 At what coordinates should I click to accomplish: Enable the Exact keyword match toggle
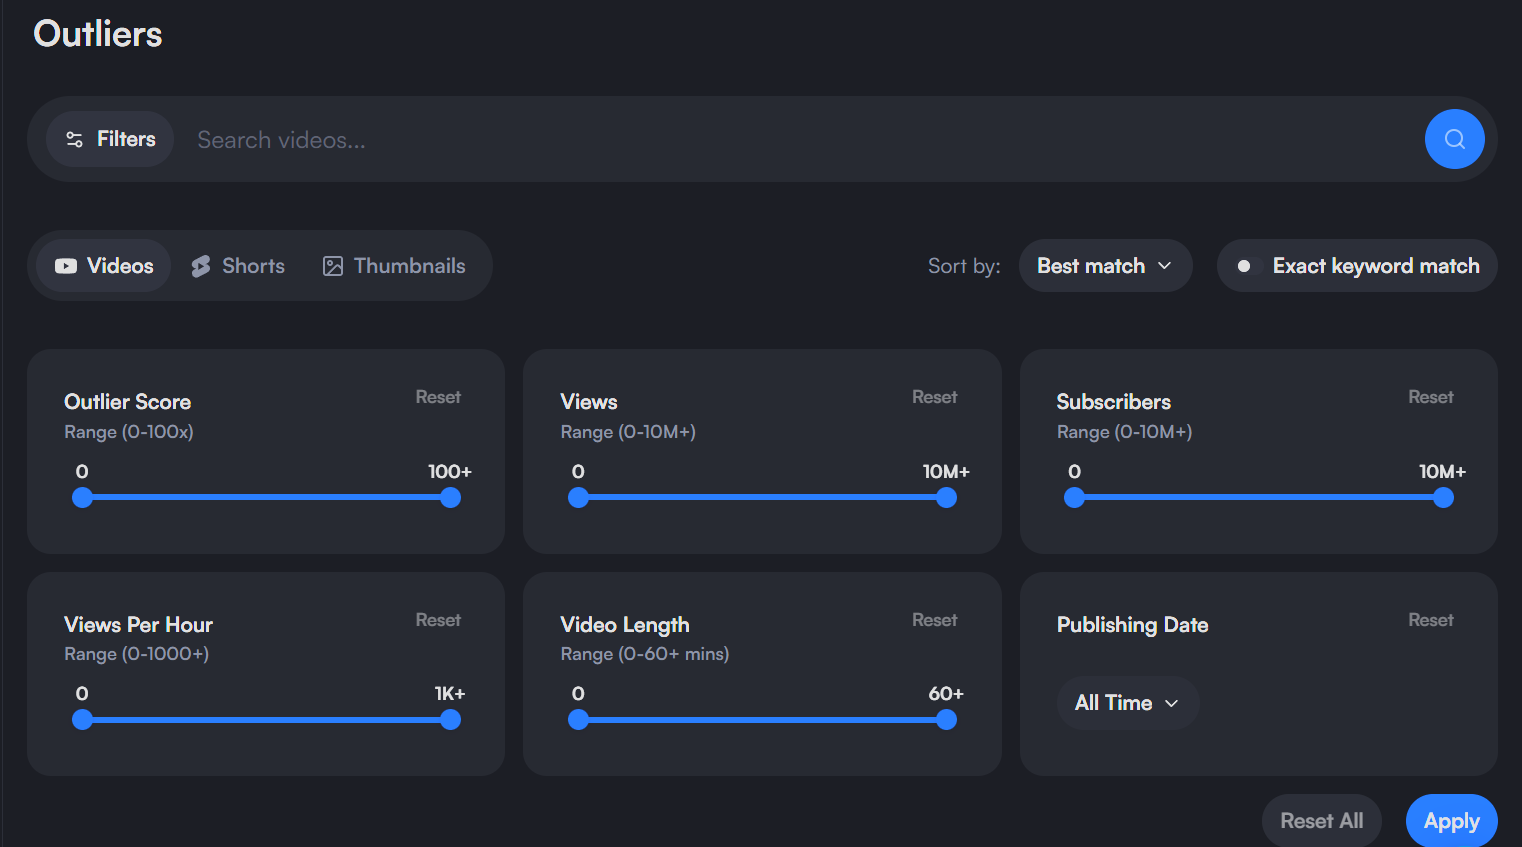click(x=1244, y=266)
